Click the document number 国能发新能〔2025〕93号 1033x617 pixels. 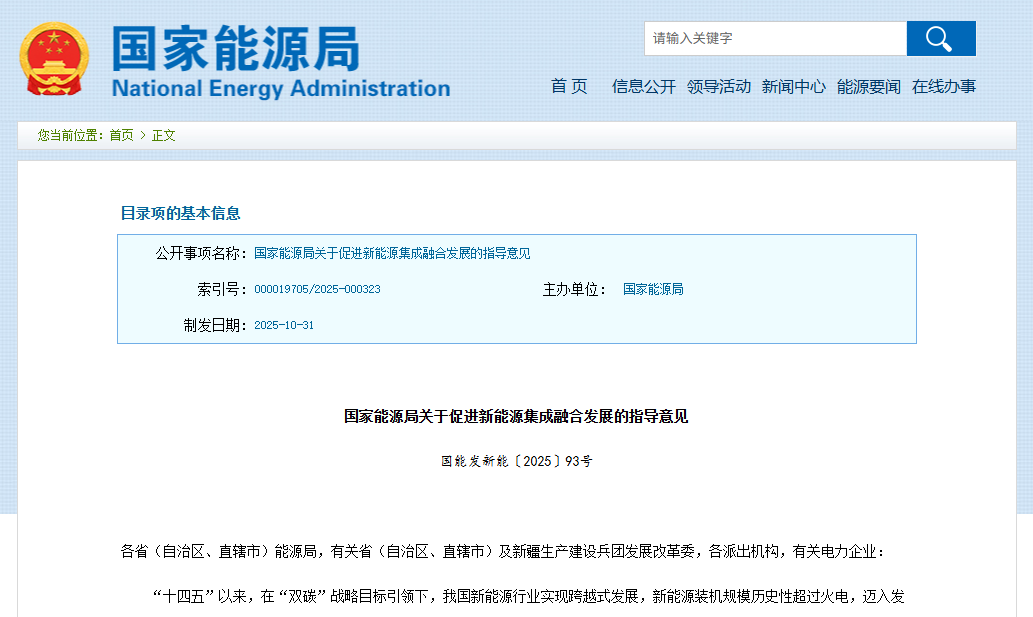click(516, 462)
